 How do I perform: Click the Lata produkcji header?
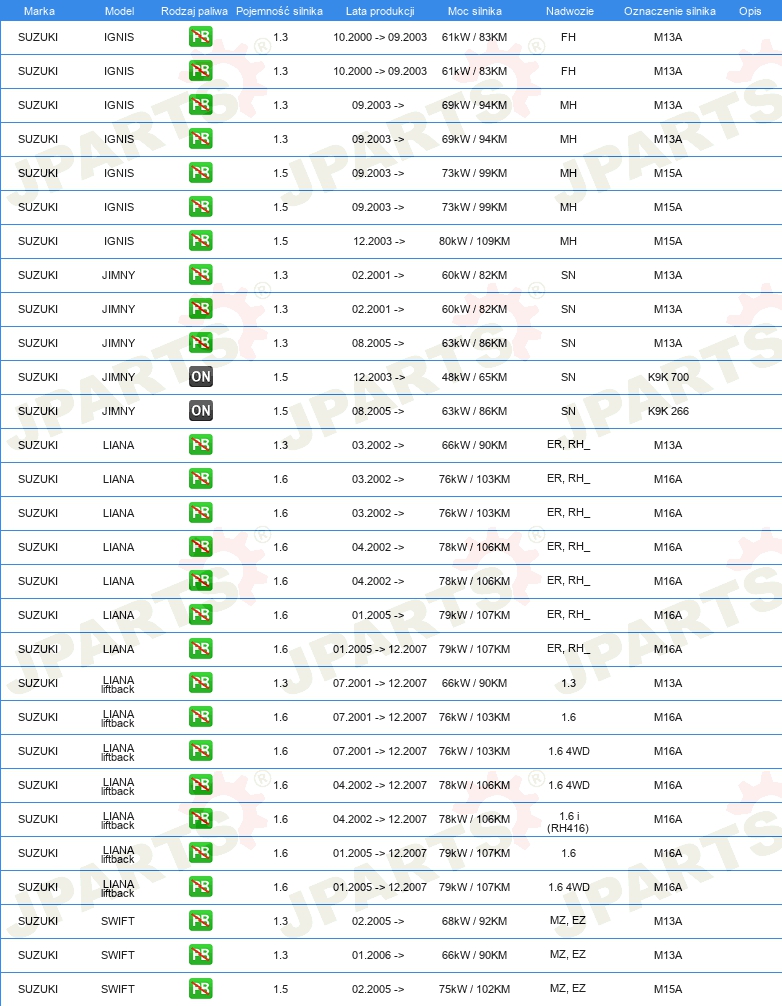pyautogui.click(x=380, y=11)
